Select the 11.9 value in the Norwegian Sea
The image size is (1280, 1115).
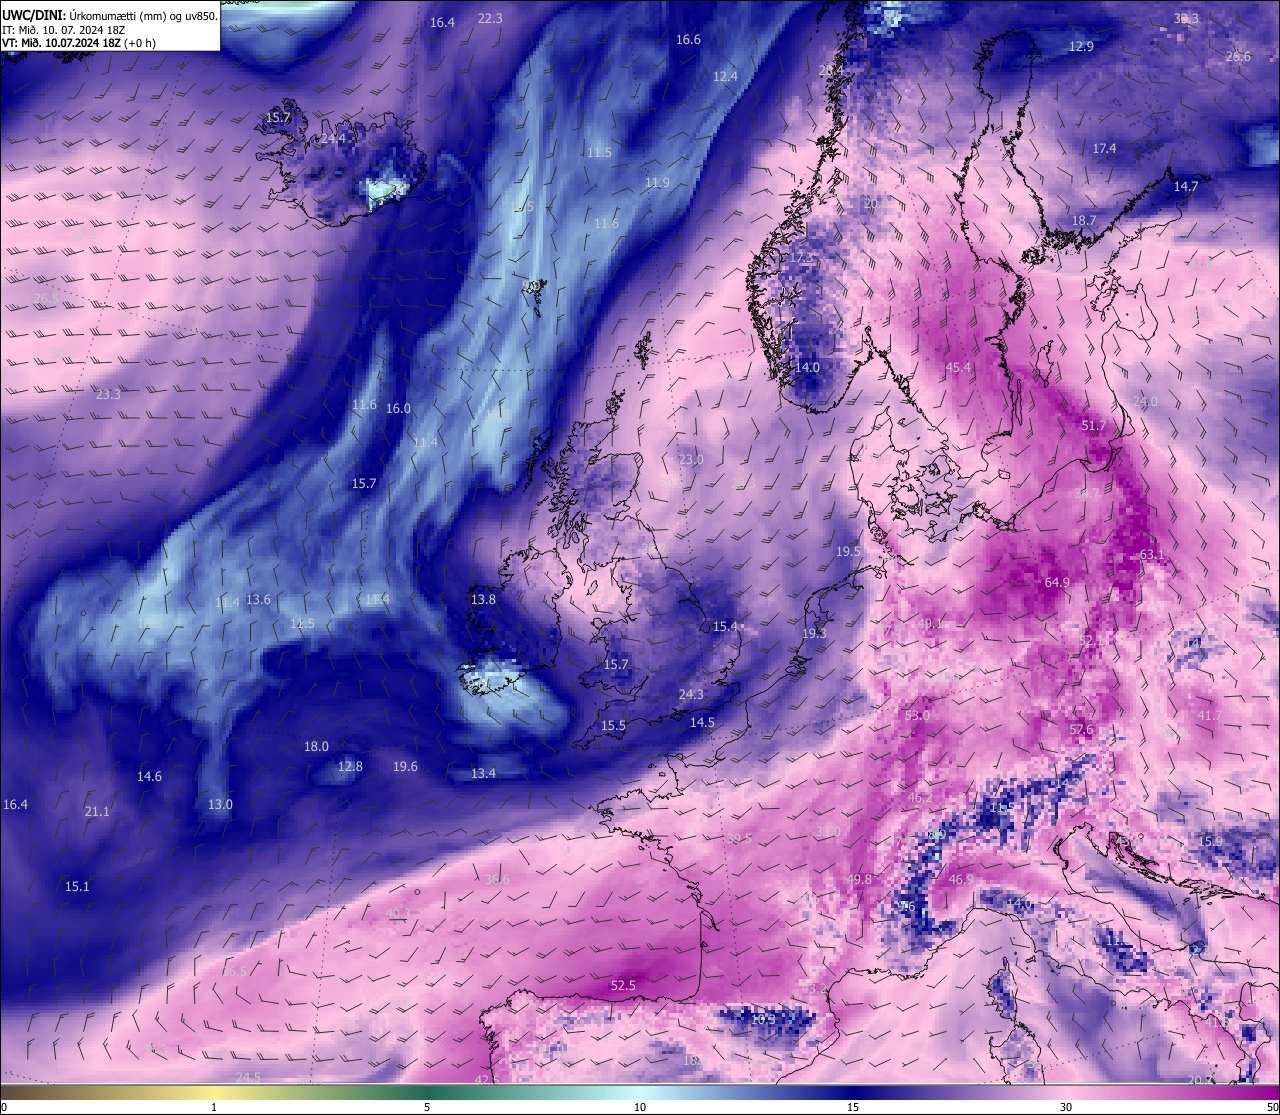[657, 183]
